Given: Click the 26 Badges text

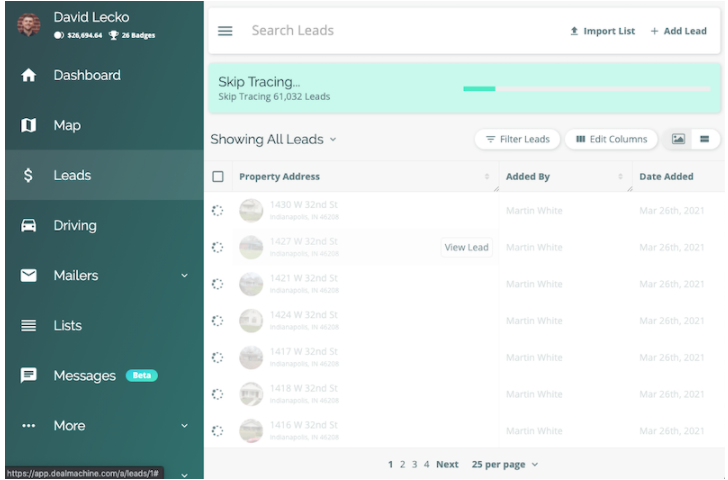Looking at the screenshot, I should 138,35.
